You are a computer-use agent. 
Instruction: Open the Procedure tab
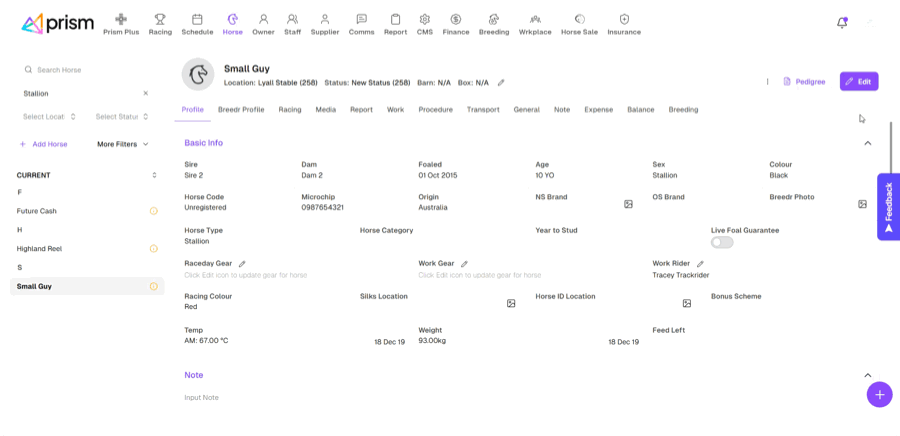click(x=435, y=109)
